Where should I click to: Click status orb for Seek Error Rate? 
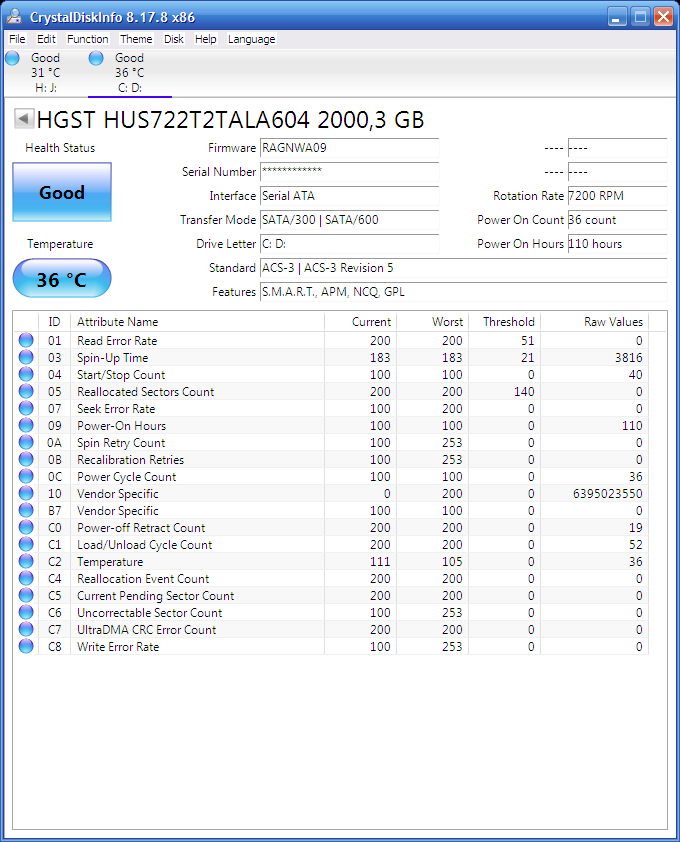pyautogui.click(x=26, y=408)
